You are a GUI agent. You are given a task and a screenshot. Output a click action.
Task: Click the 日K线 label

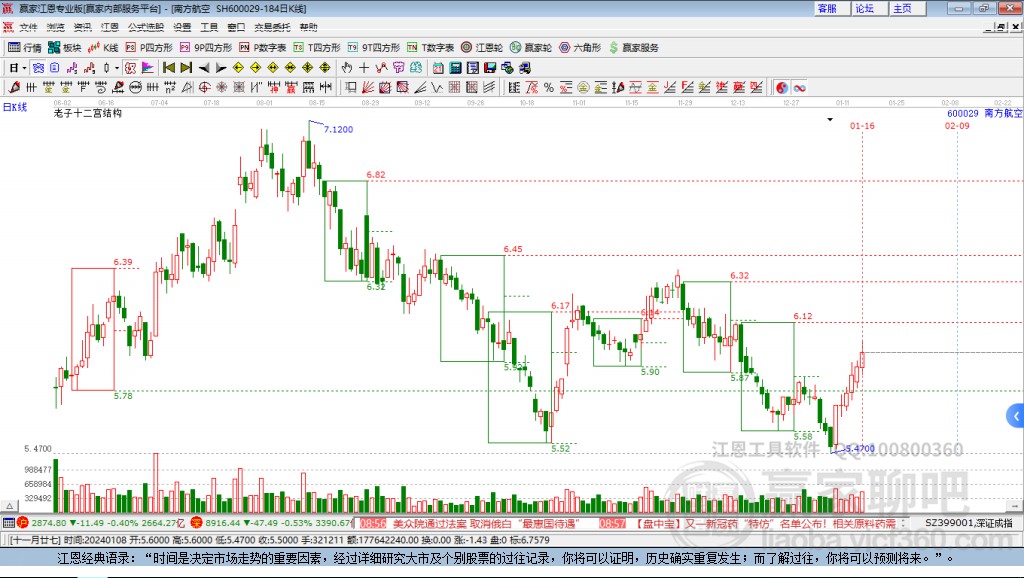(15, 107)
